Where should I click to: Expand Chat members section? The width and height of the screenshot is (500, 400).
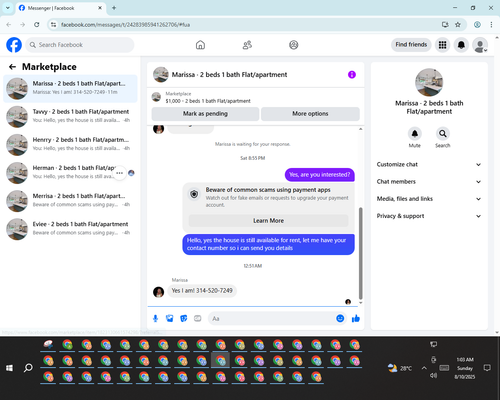[429, 182]
